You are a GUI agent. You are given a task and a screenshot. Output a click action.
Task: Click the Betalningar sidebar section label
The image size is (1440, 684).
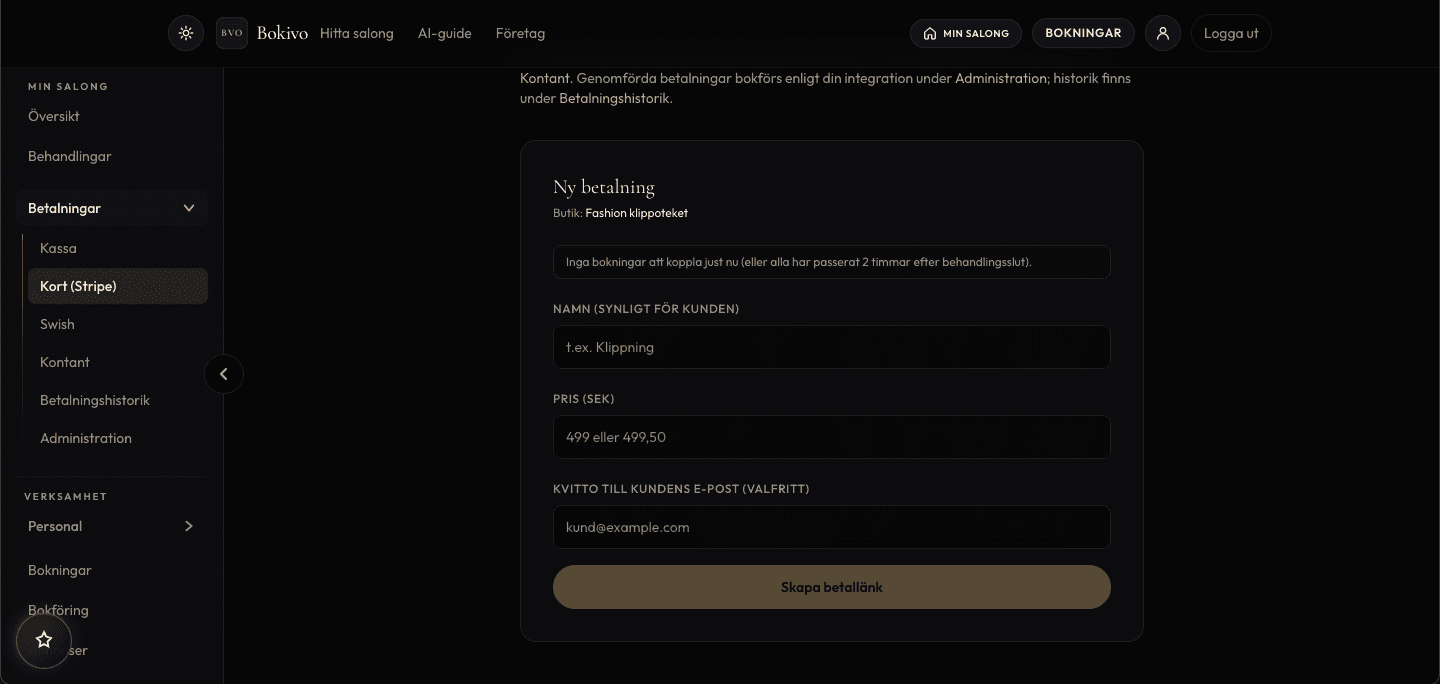[x=64, y=208]
